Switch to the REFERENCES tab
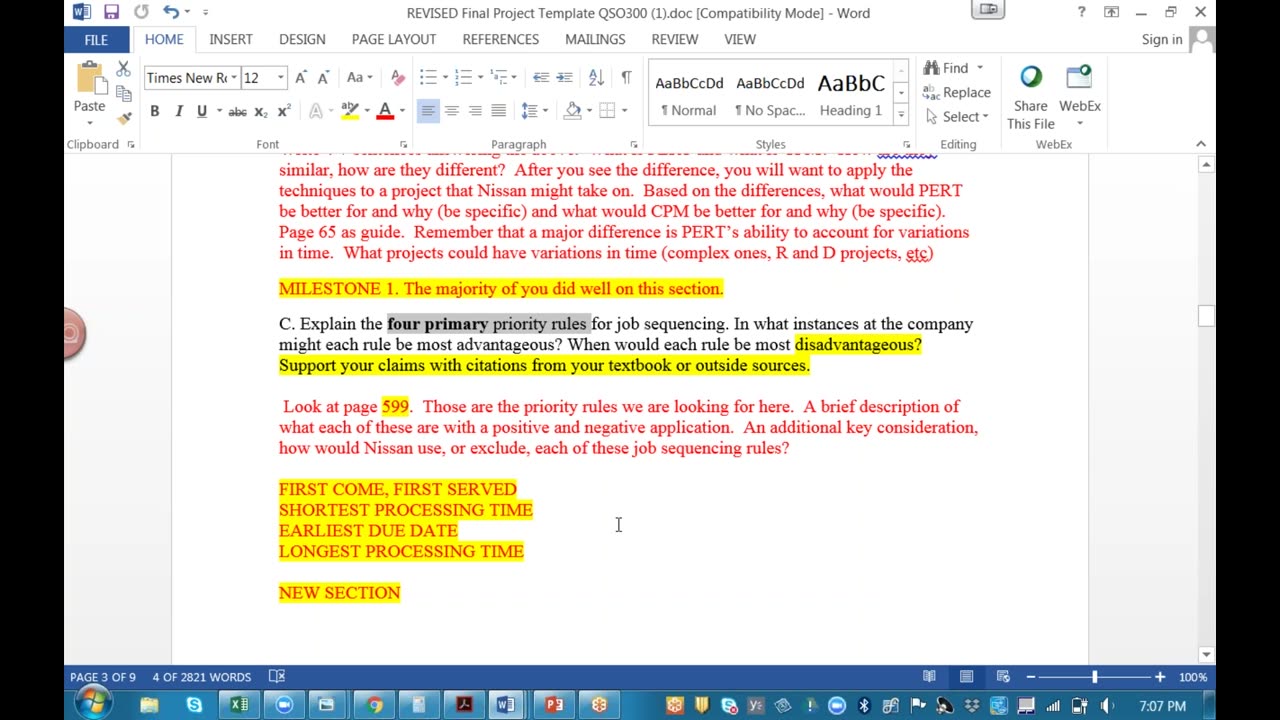This screenshot has height=720, width=1280. click(x=501, y=39)
